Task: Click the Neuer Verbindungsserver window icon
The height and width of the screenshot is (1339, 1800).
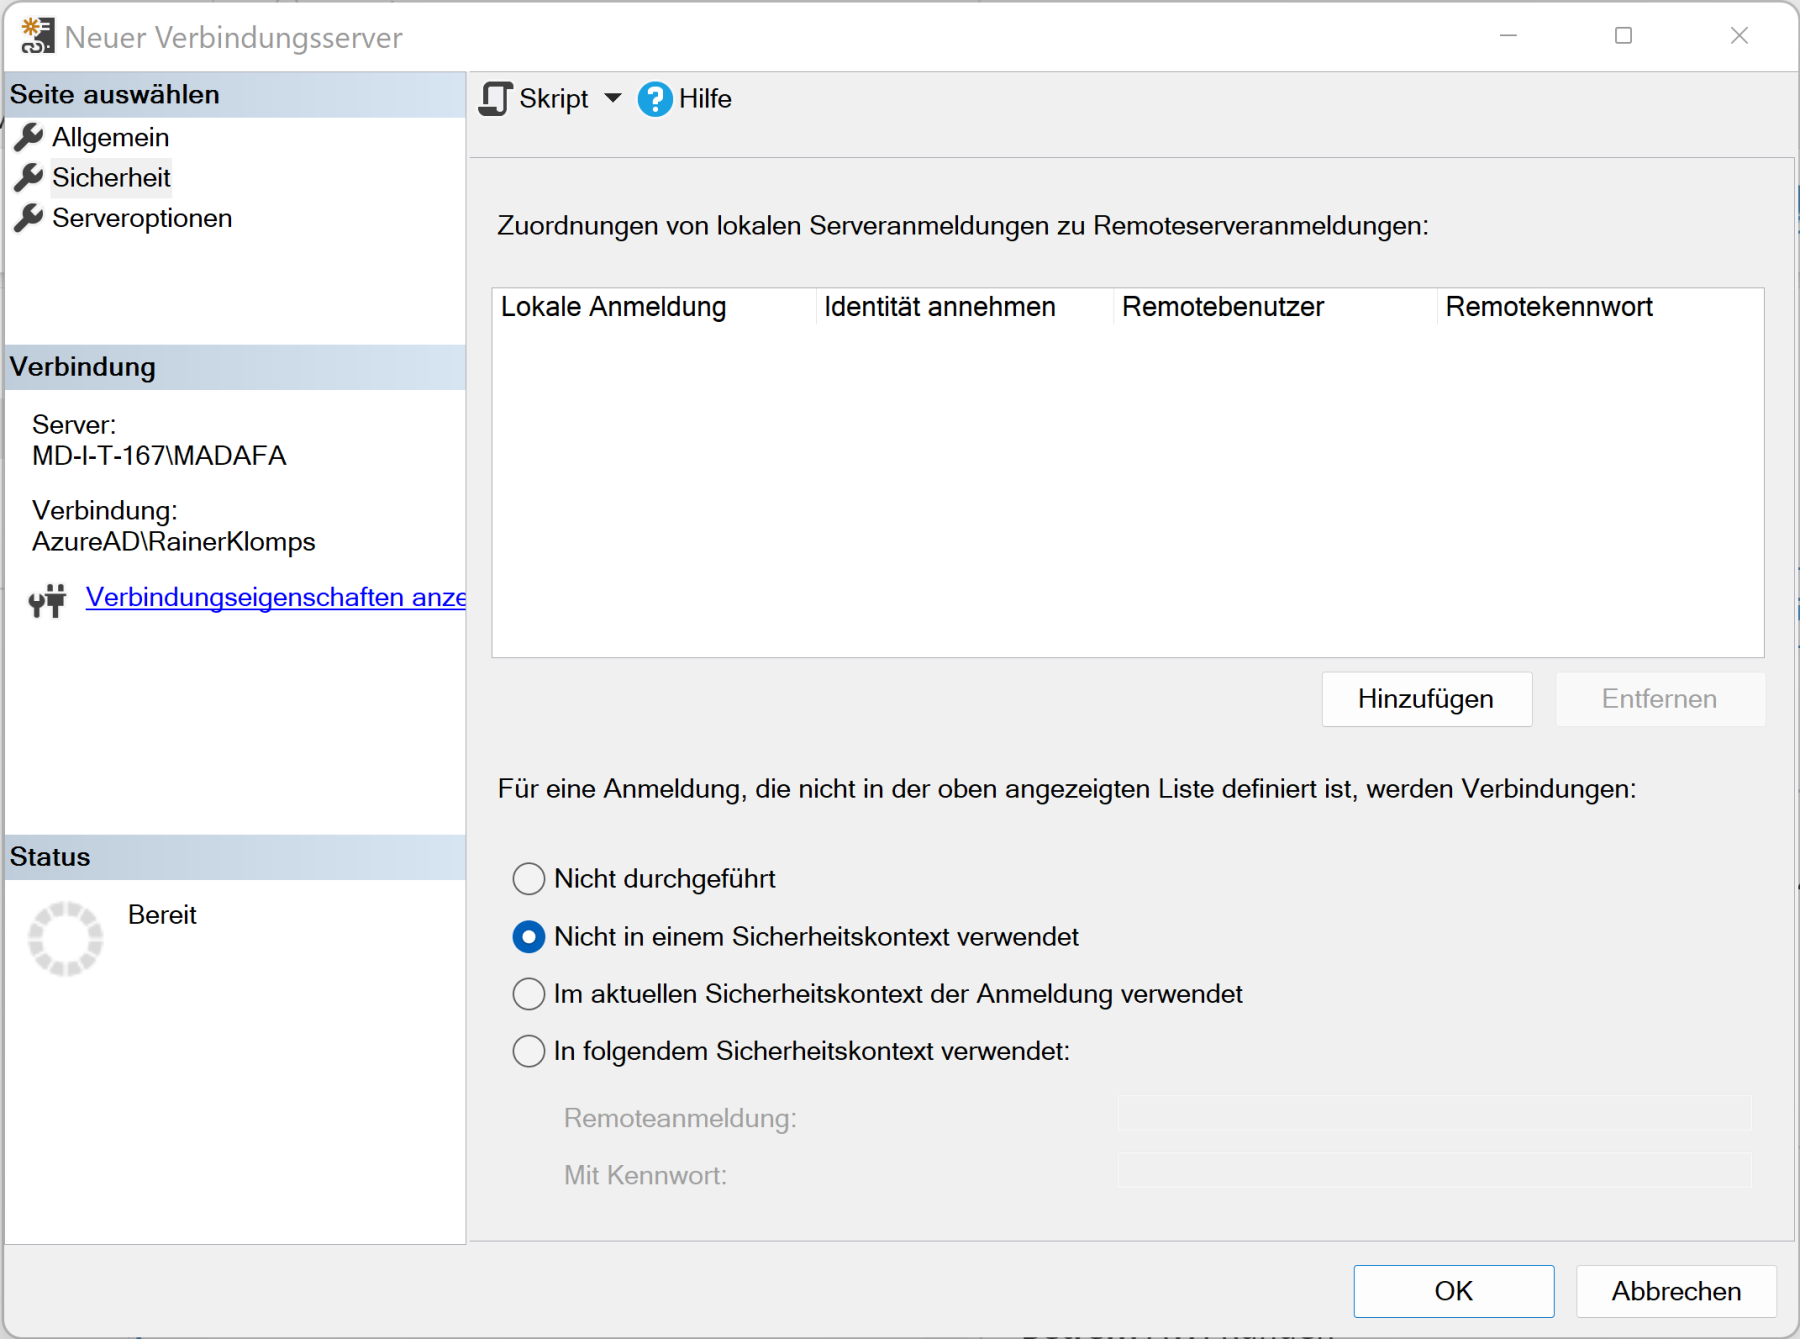Action: (38, 36)
